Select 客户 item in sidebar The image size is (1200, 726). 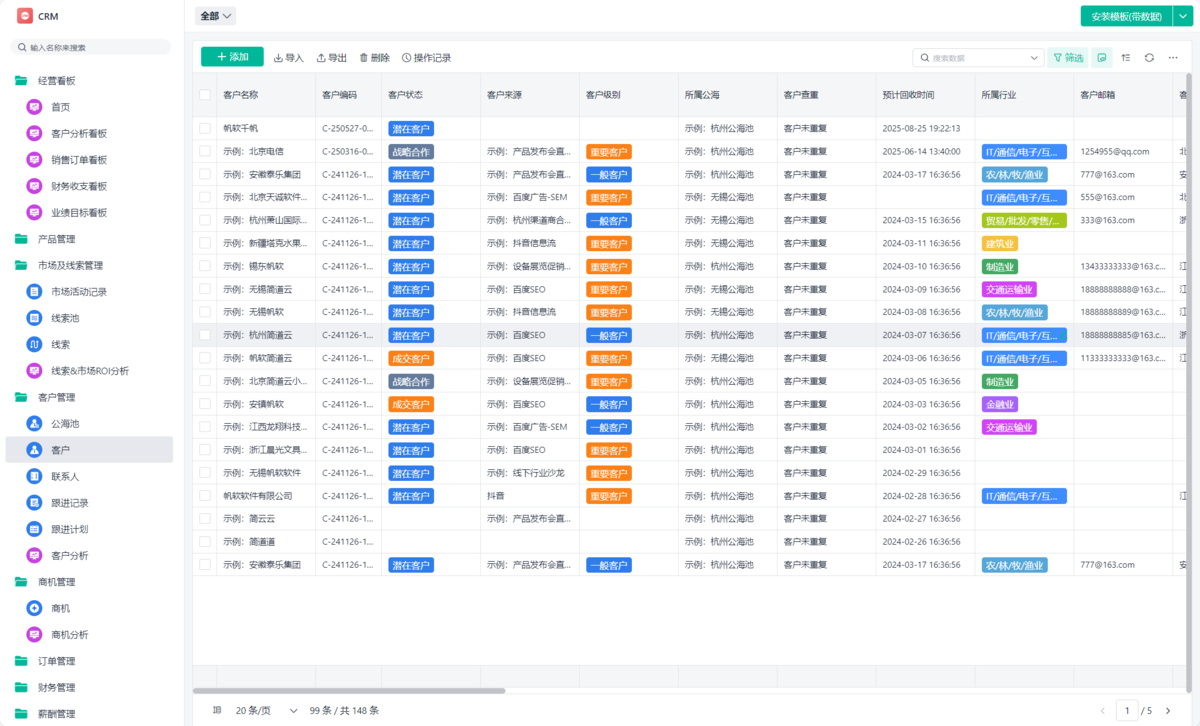point(89,450)
